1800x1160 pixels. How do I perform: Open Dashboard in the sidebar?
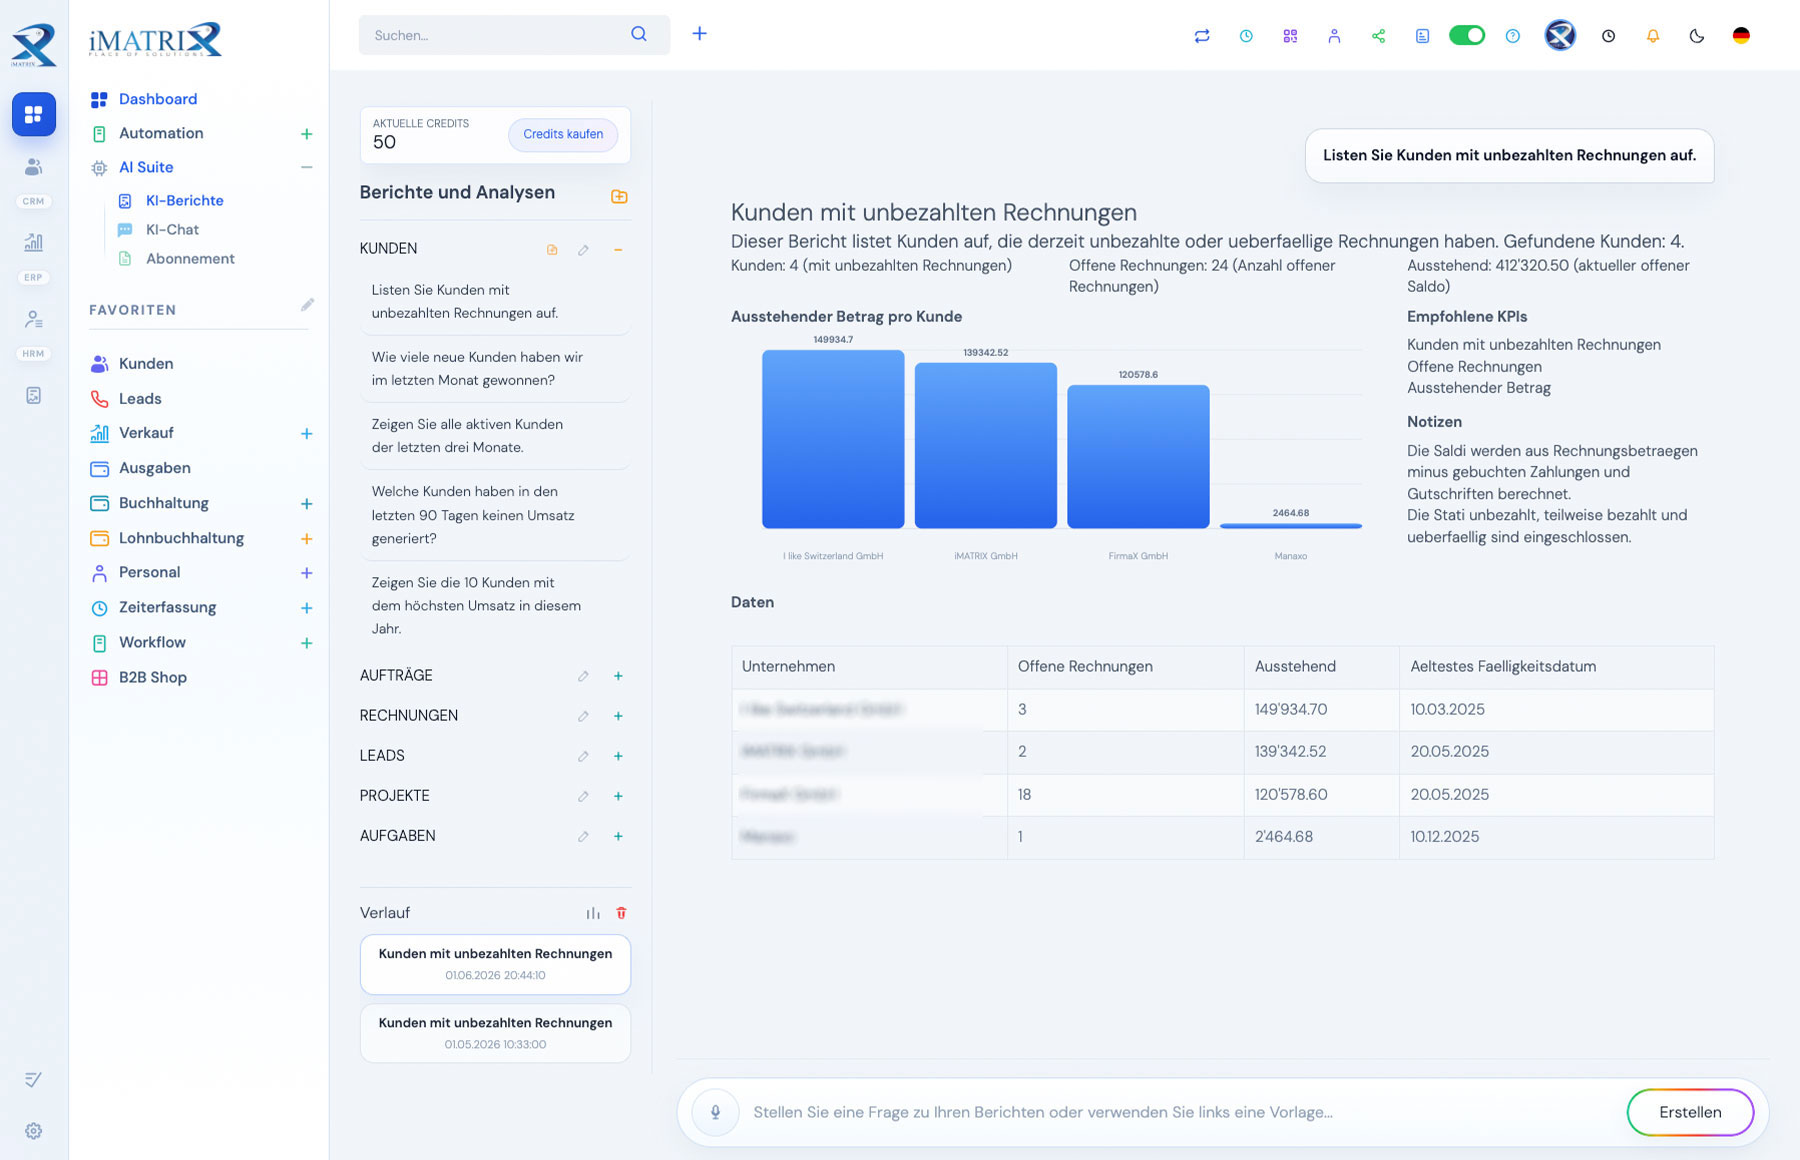[x=158, y=99]
